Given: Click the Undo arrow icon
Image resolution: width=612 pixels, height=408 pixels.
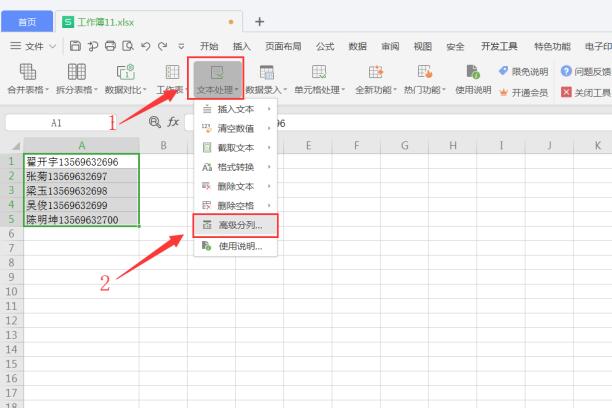Looking at the screenshot, I should pyautogui.click(x=146, y=46).
